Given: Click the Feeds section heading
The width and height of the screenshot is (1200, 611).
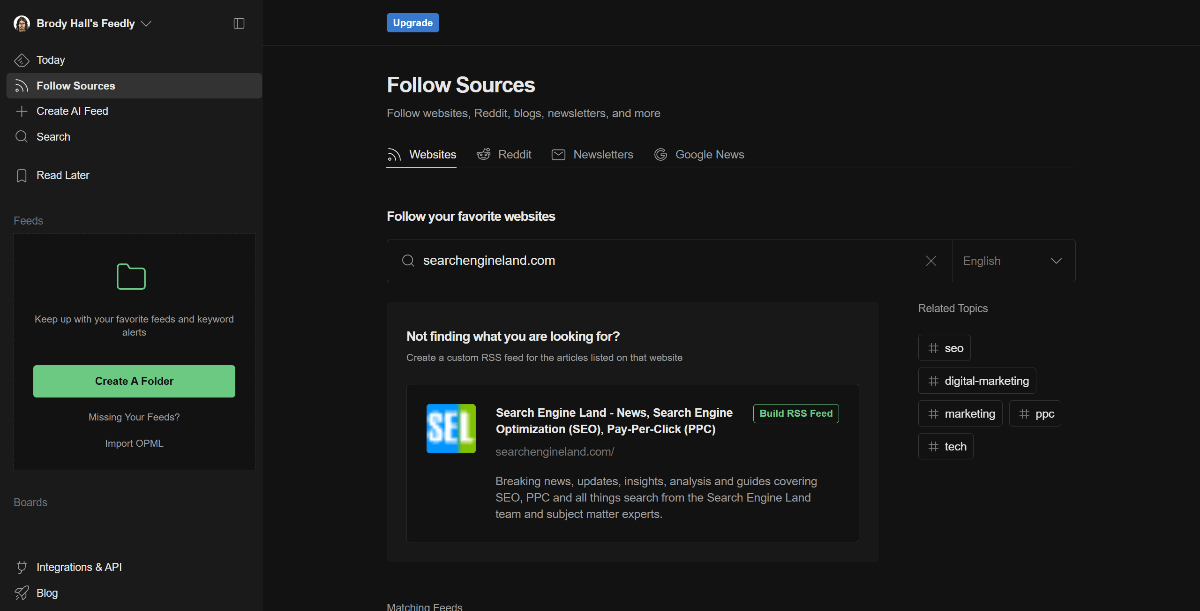Looking at the screenshot, I should pyautogui.click(x=28, y=221).
